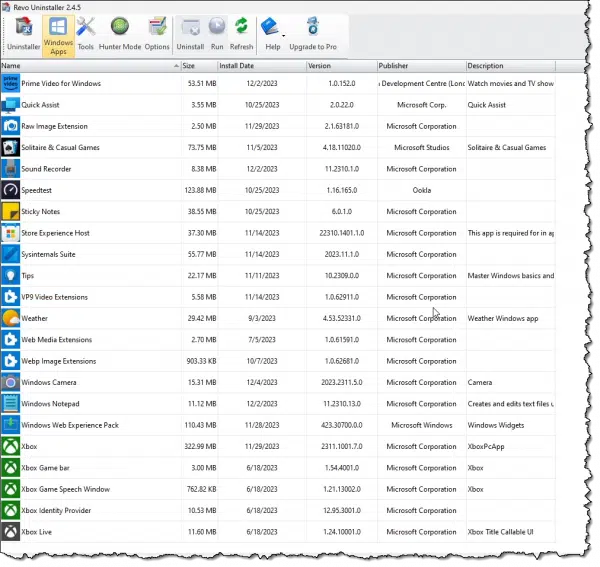Sort the list by Name column header
Screen dimensions: 600x567
[x=90, y=66]
